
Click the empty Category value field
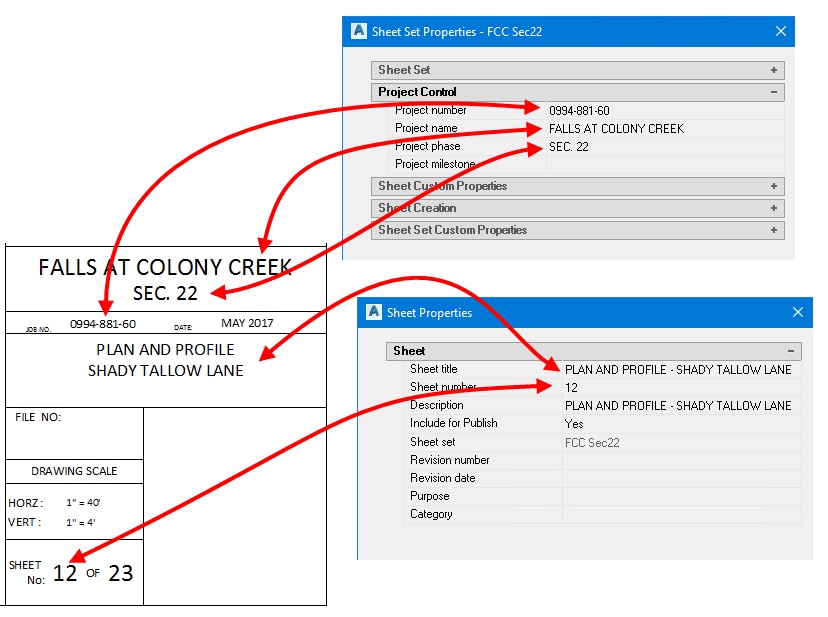click(682, 514)
